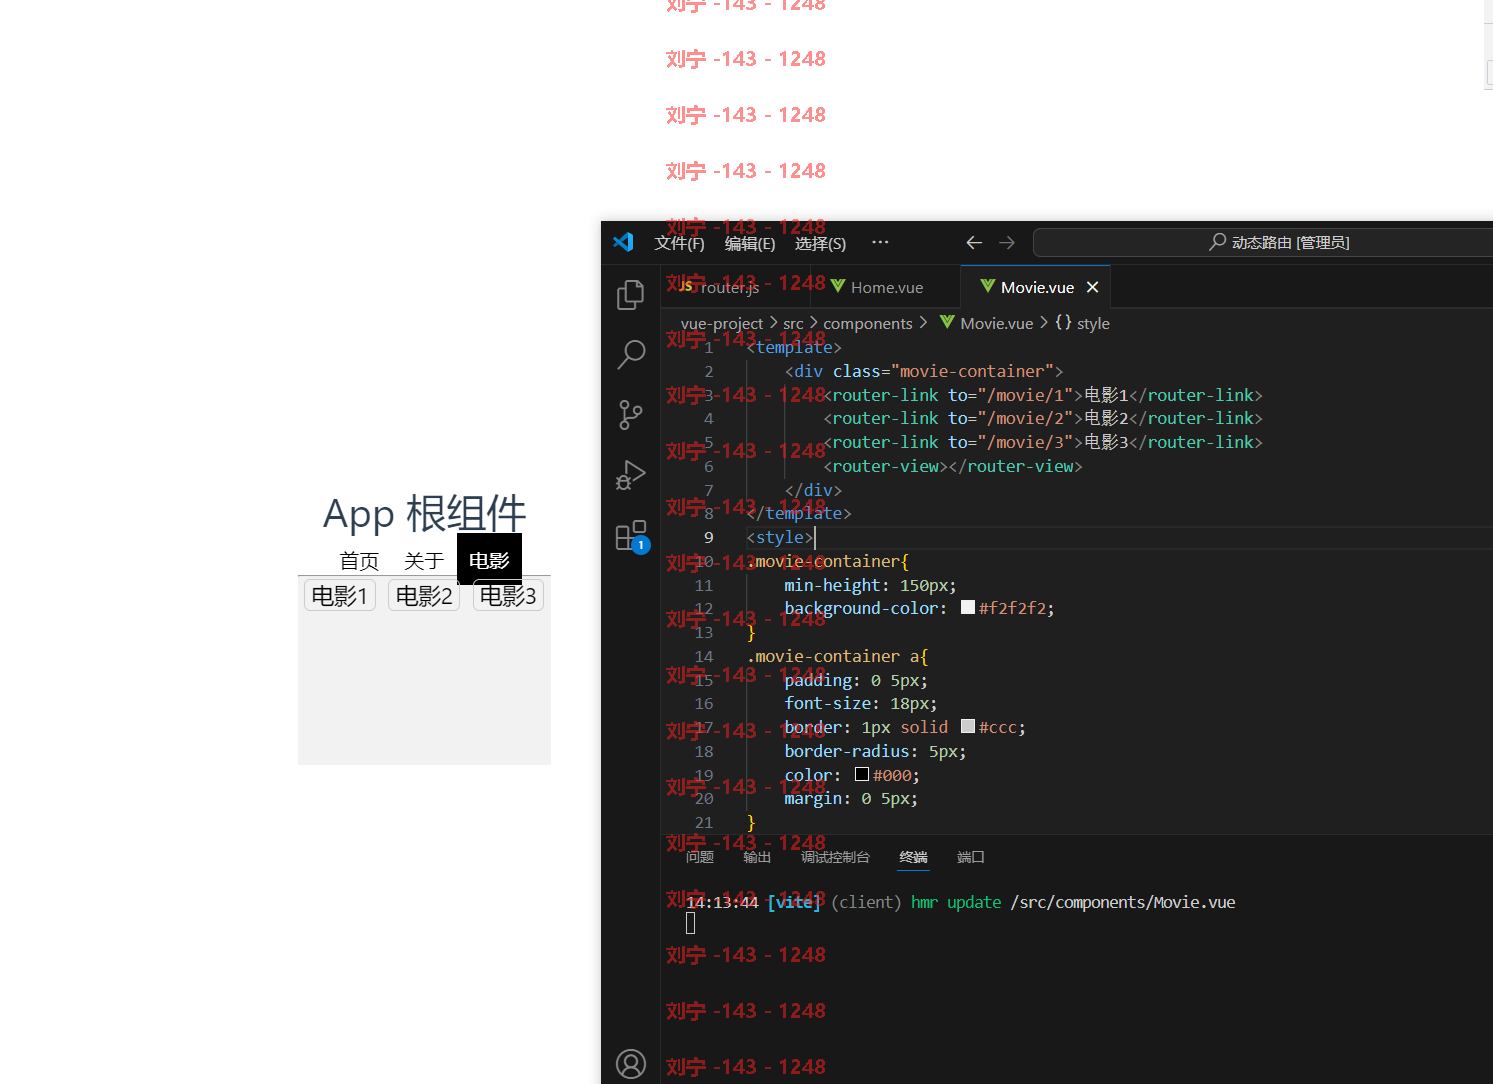Open the 选择(S) menu
The height and width of the screenshot is (1084, 1493).
pos(820,243)
